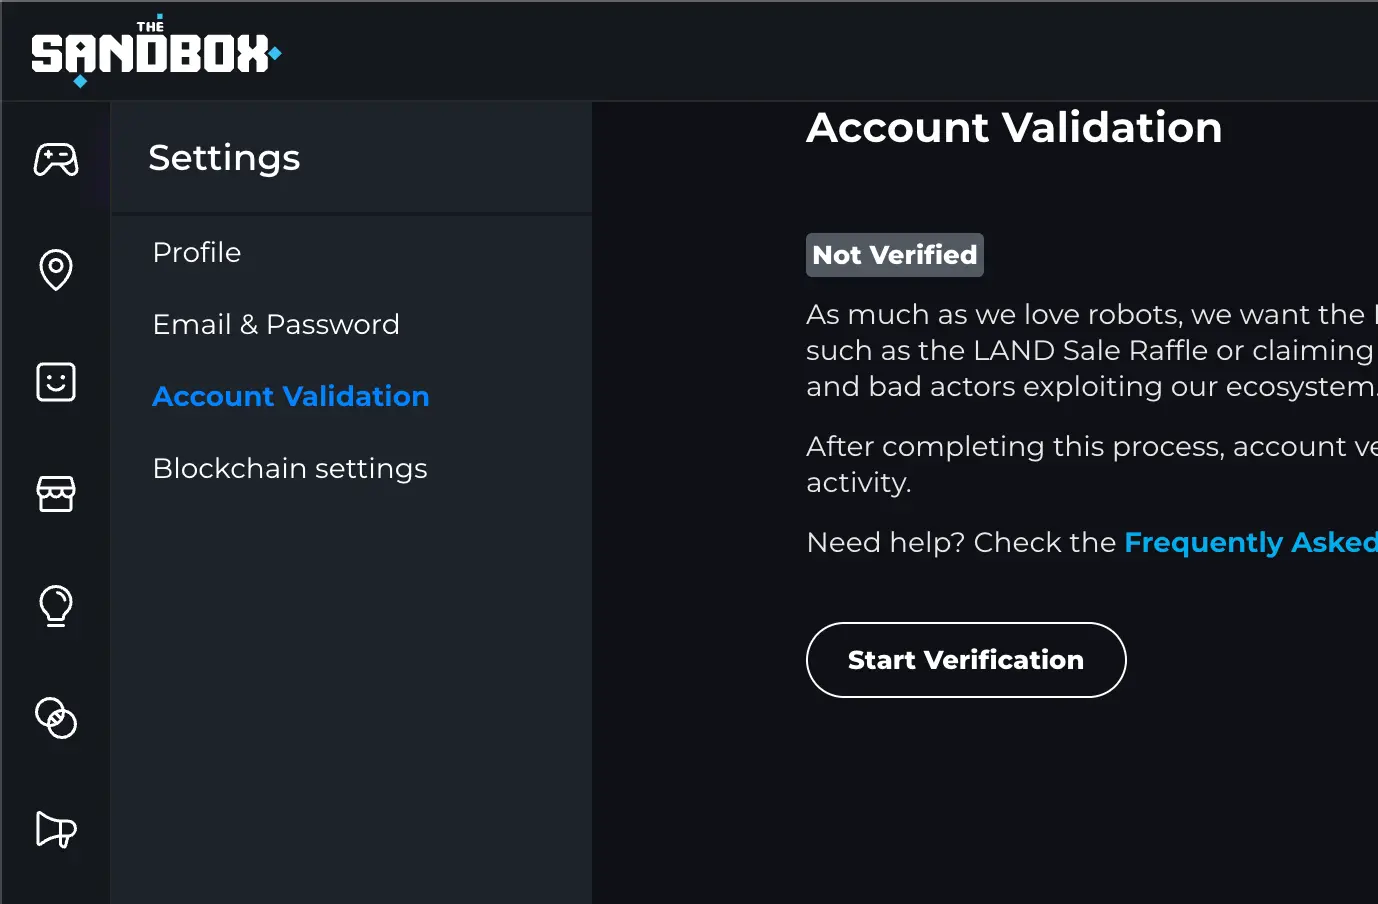1378x904 pixels.
Task: Click the Not Verified status badge
Action: pos(895,255)
